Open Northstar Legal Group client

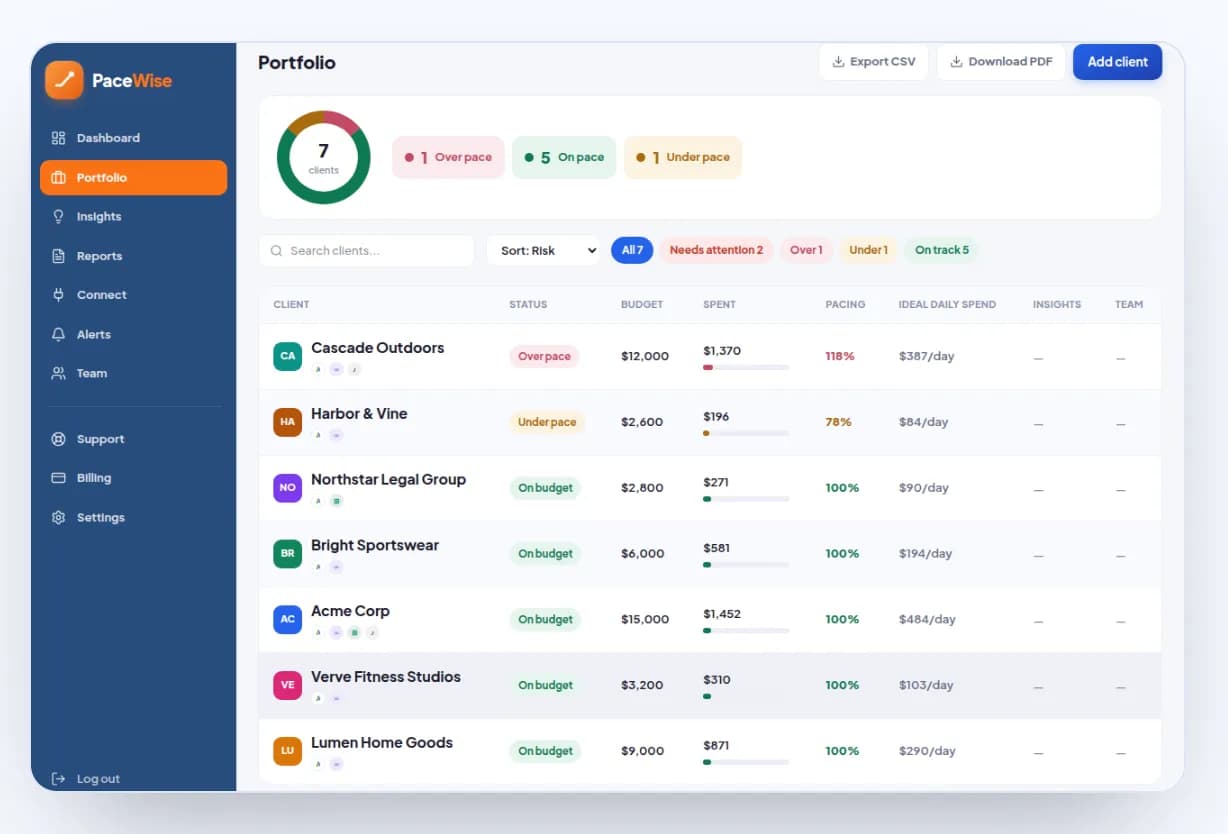(x=388, y=480)
